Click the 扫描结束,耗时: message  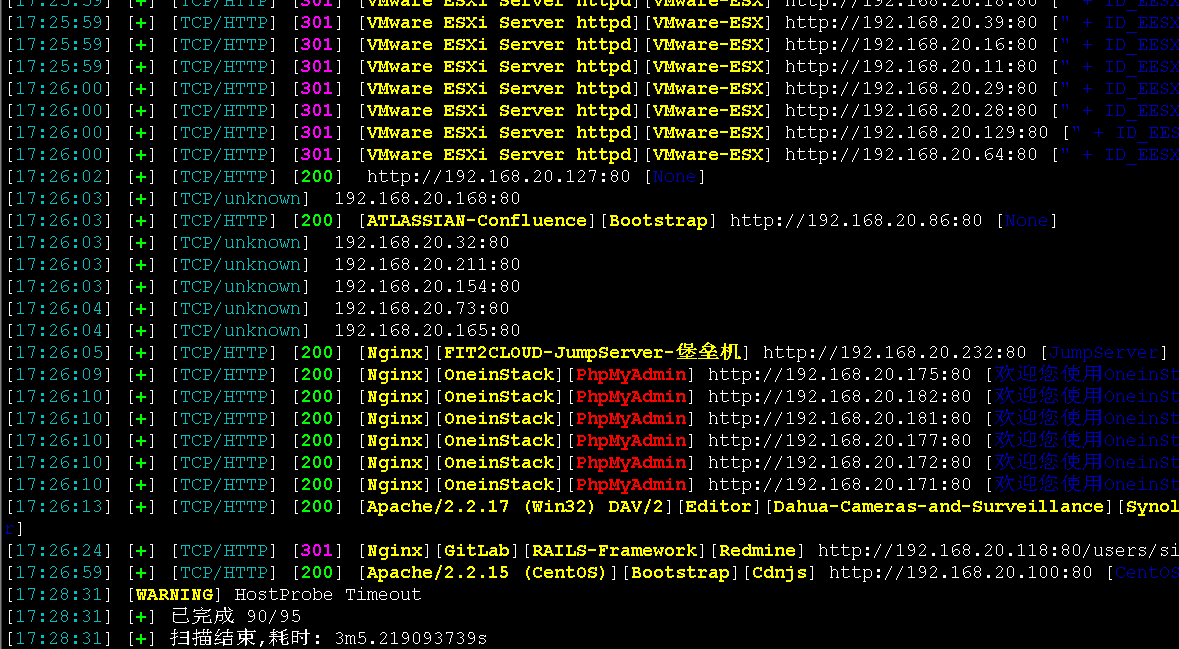pos(247,638)
